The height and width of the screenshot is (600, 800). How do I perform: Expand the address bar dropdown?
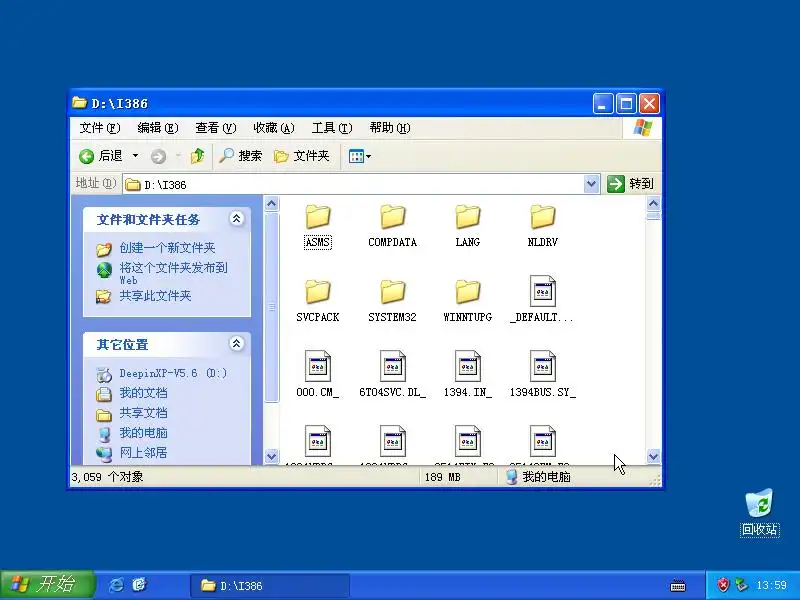tap(591, 184)
